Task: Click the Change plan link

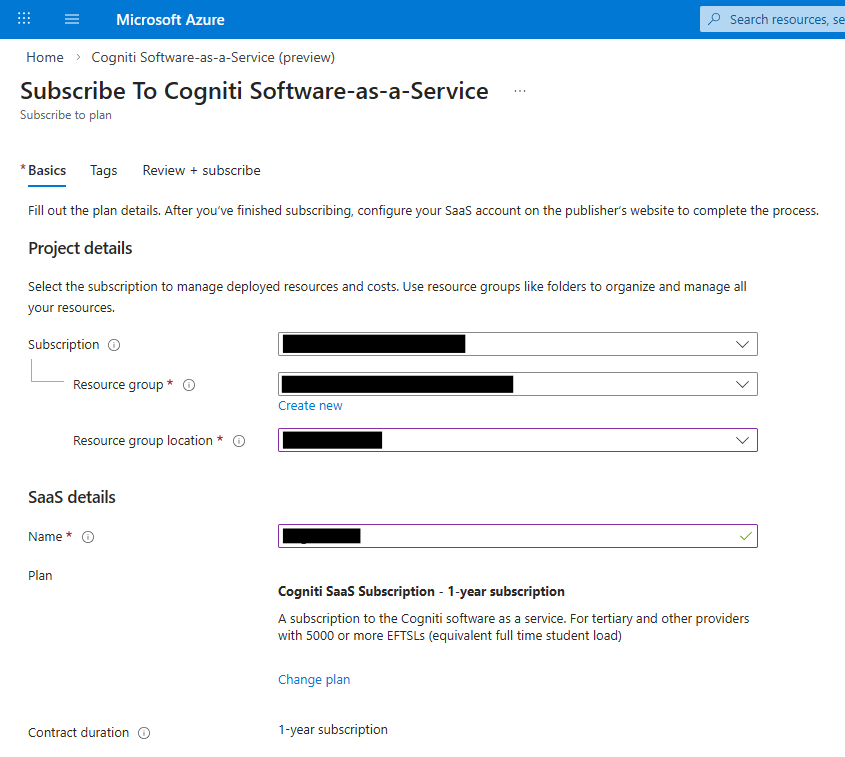Action: tap(314, 680)
